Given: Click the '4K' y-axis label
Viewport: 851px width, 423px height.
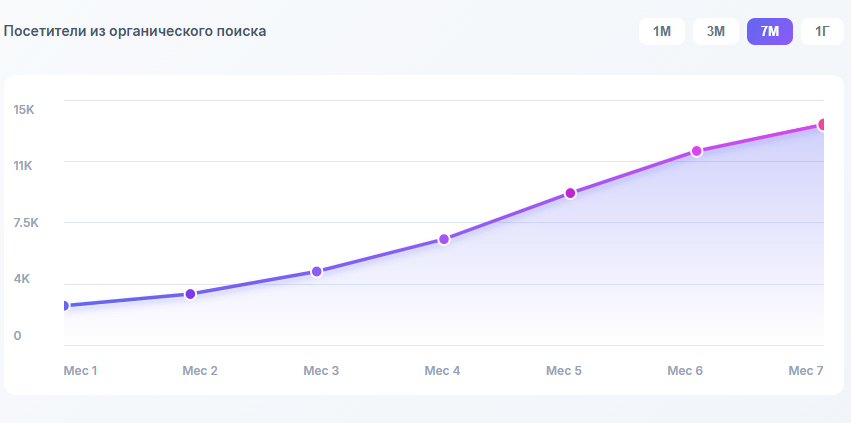Looking at the screenshot, I should click(x=22, y=279).
